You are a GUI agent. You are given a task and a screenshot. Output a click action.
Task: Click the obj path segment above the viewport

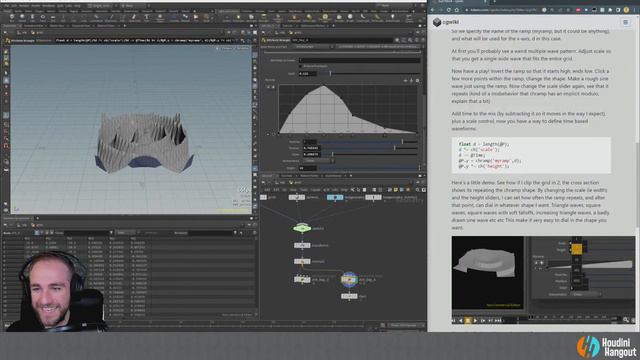click(x=22, y=32)
